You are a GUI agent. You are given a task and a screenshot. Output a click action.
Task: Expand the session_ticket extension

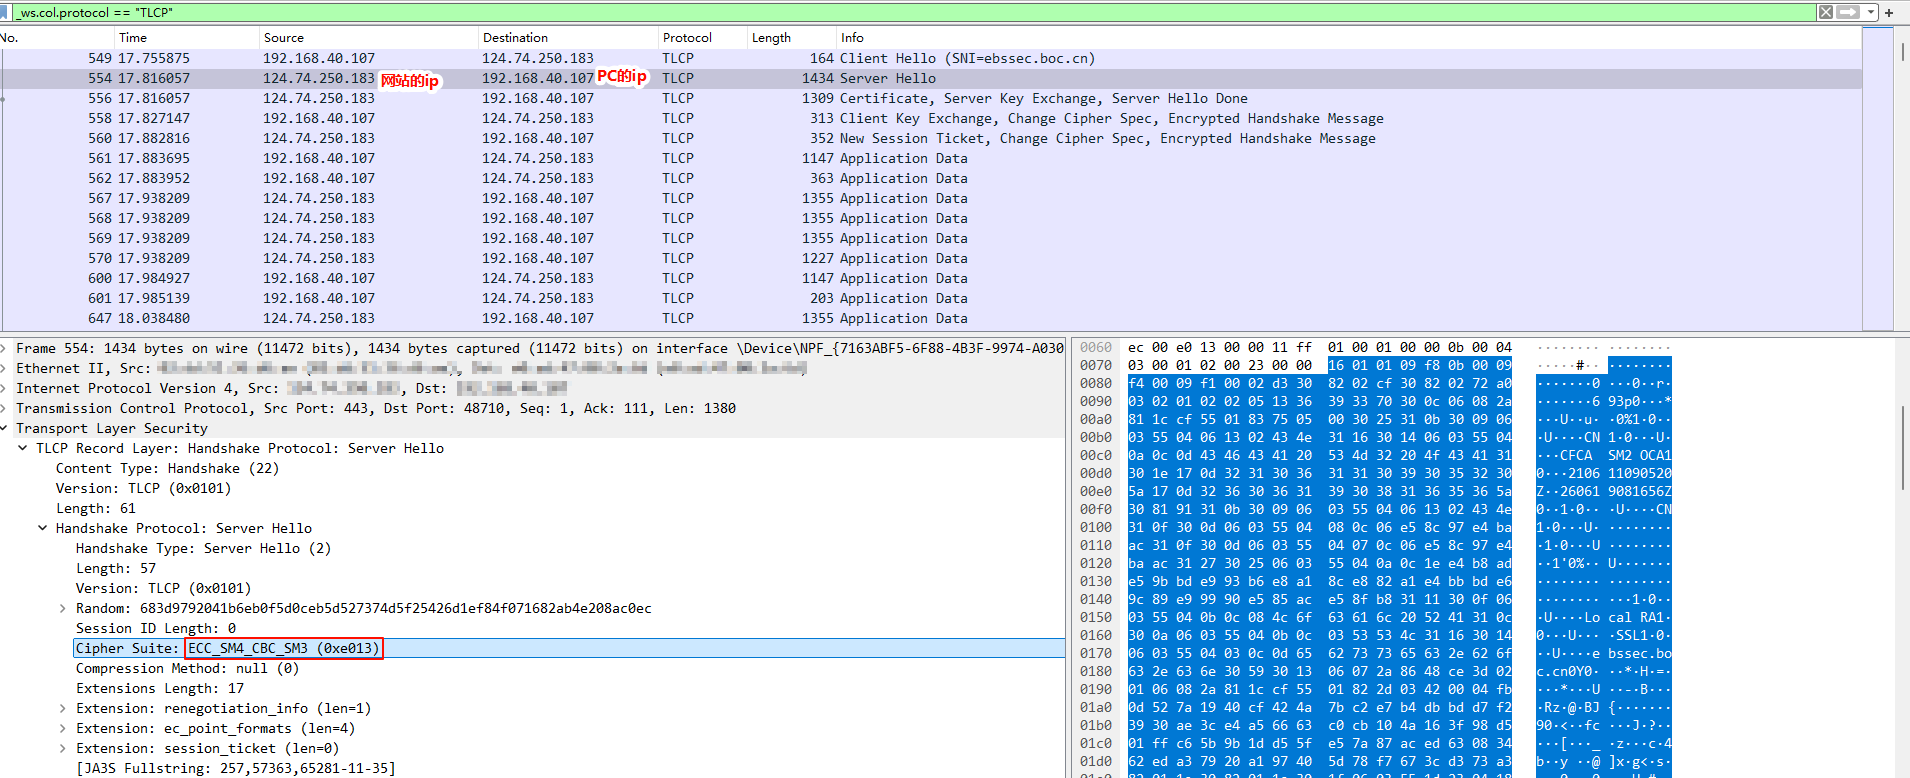click(63, 748)
